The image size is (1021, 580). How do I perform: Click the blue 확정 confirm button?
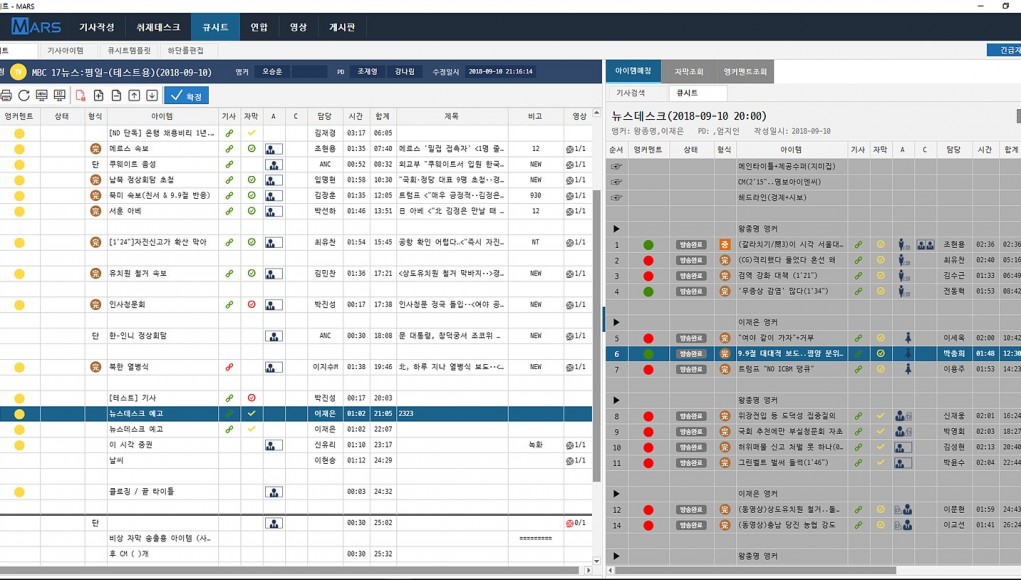coord(187,96)
